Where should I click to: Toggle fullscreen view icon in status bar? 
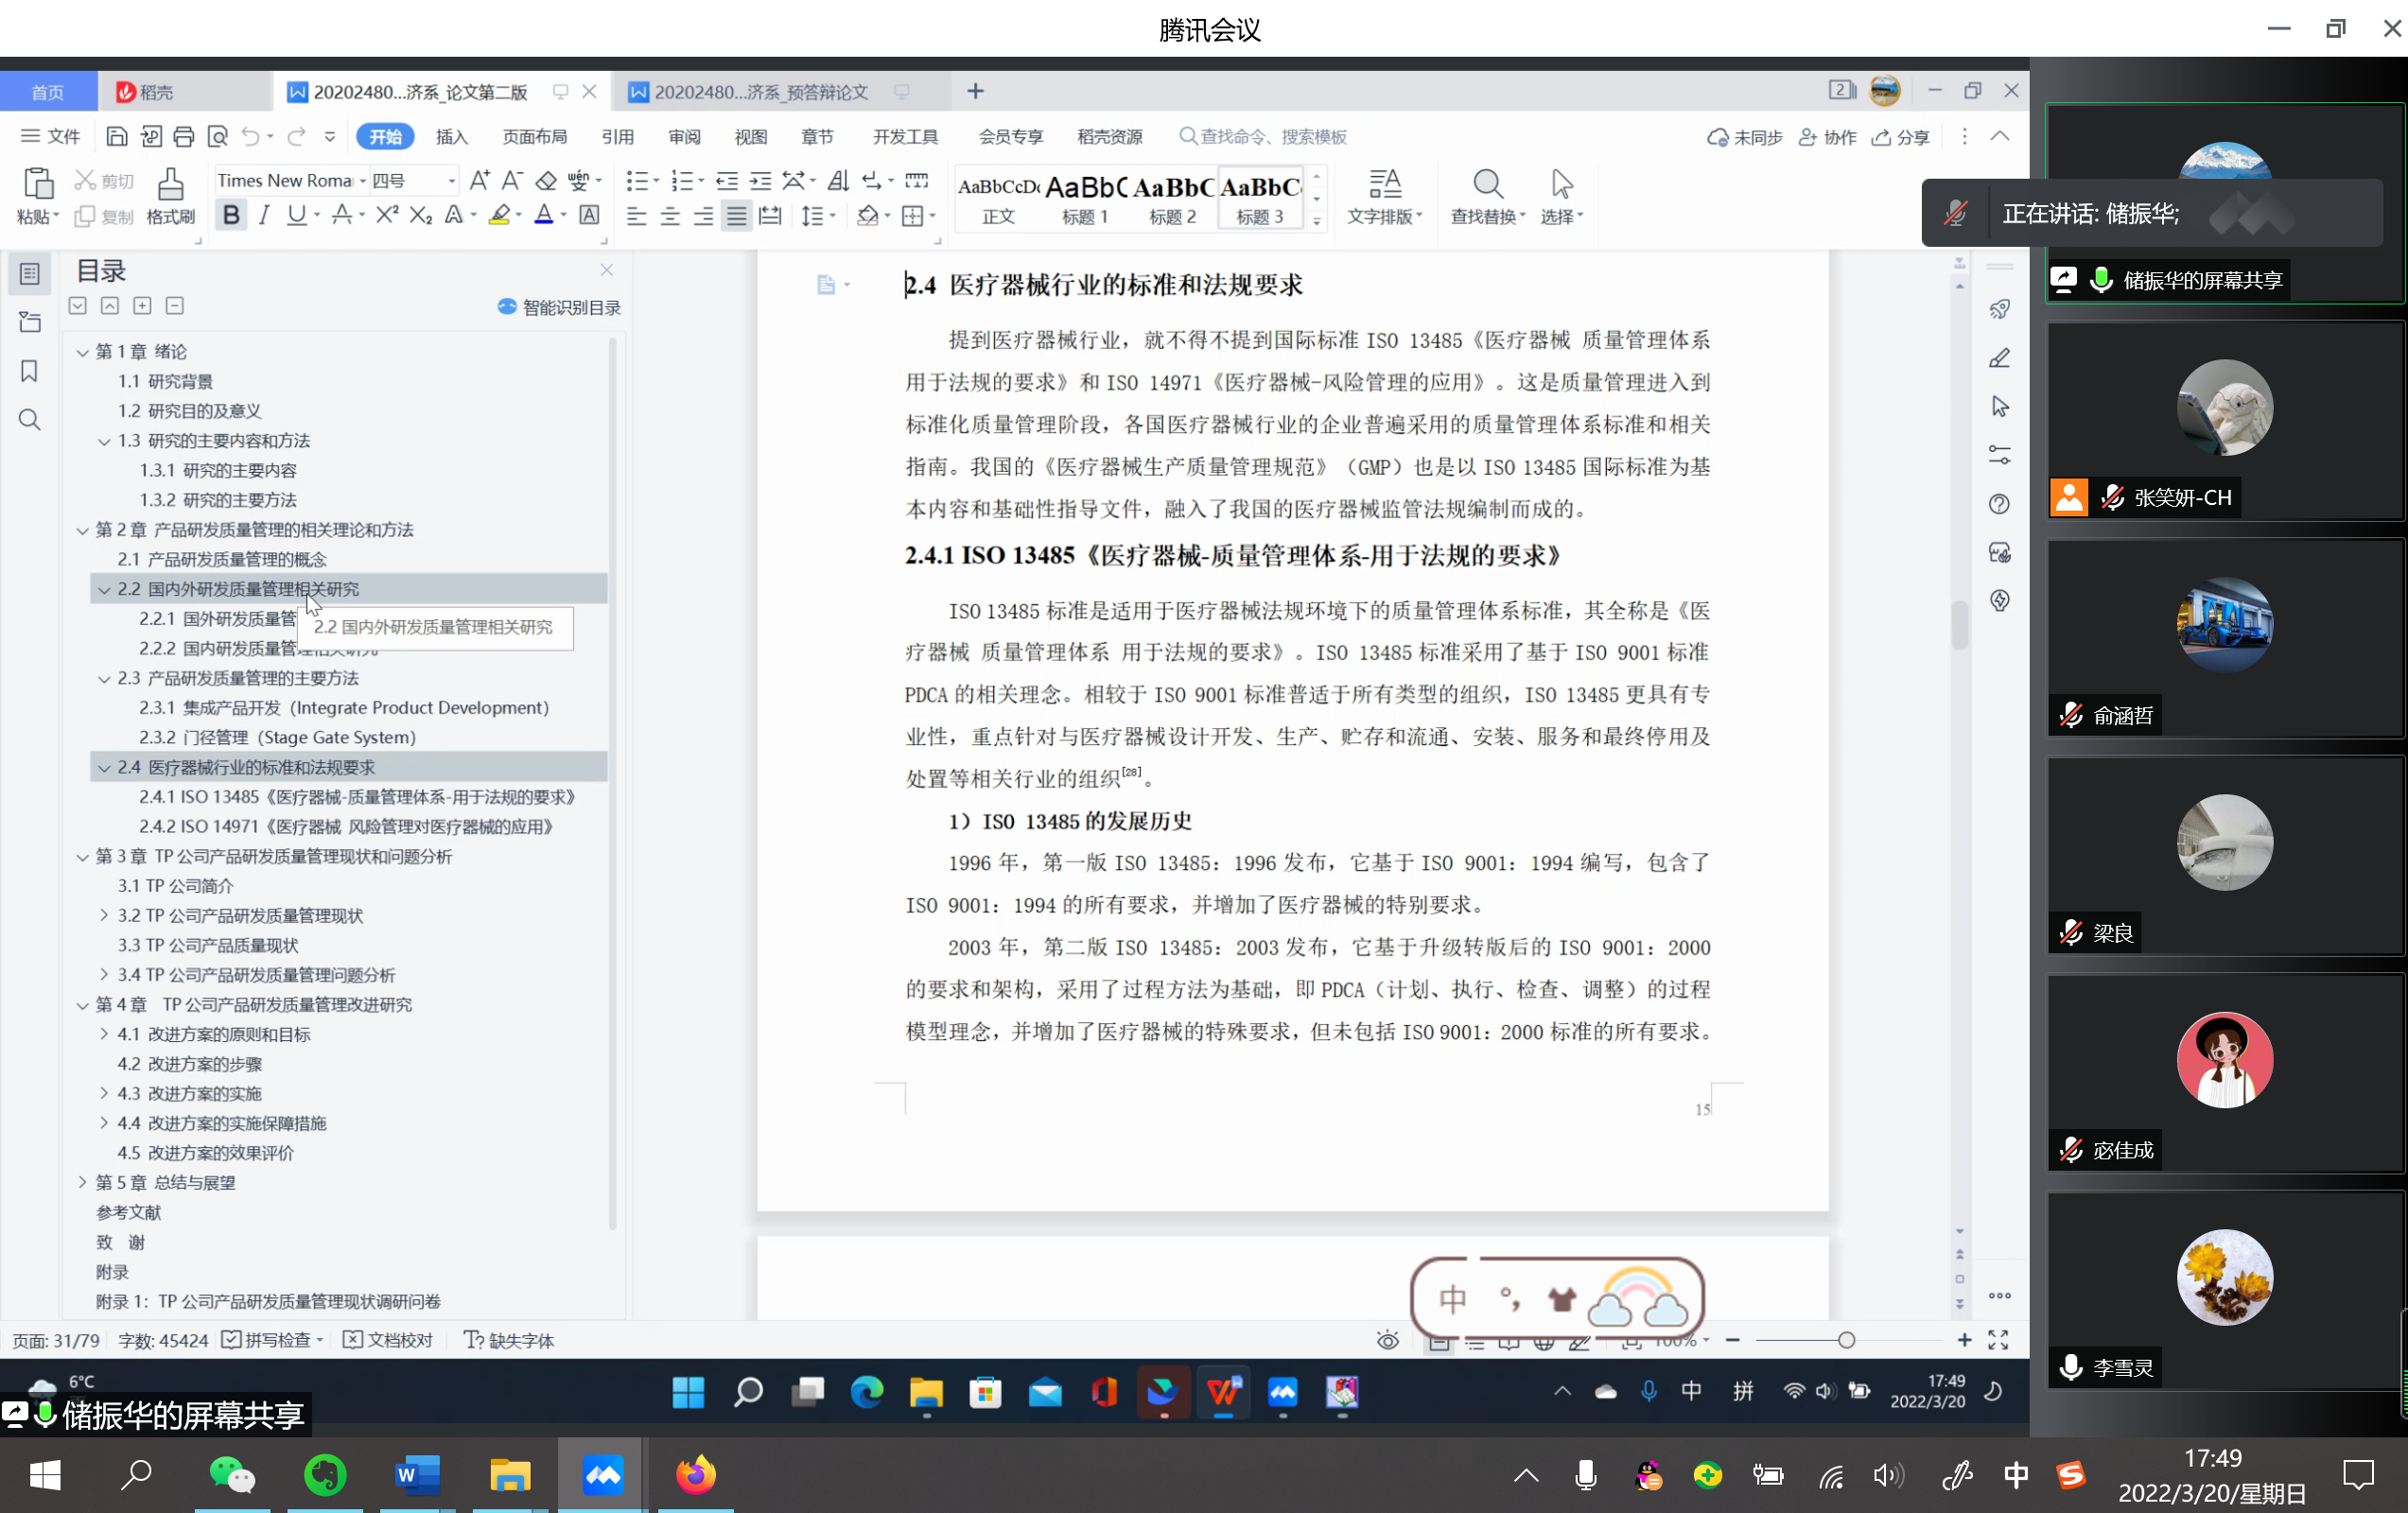point(1998,1340)
